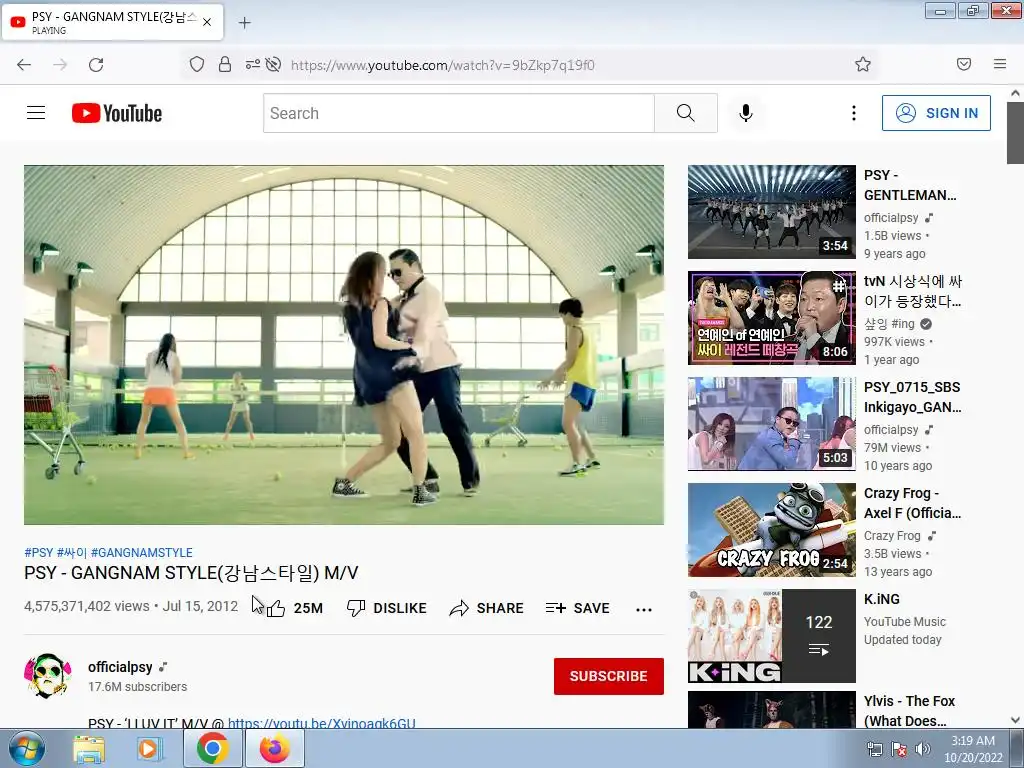Click the #GANGNAMSTYLE hashtag link
This screenshot has width=1024, height=768.
[142, 552]
